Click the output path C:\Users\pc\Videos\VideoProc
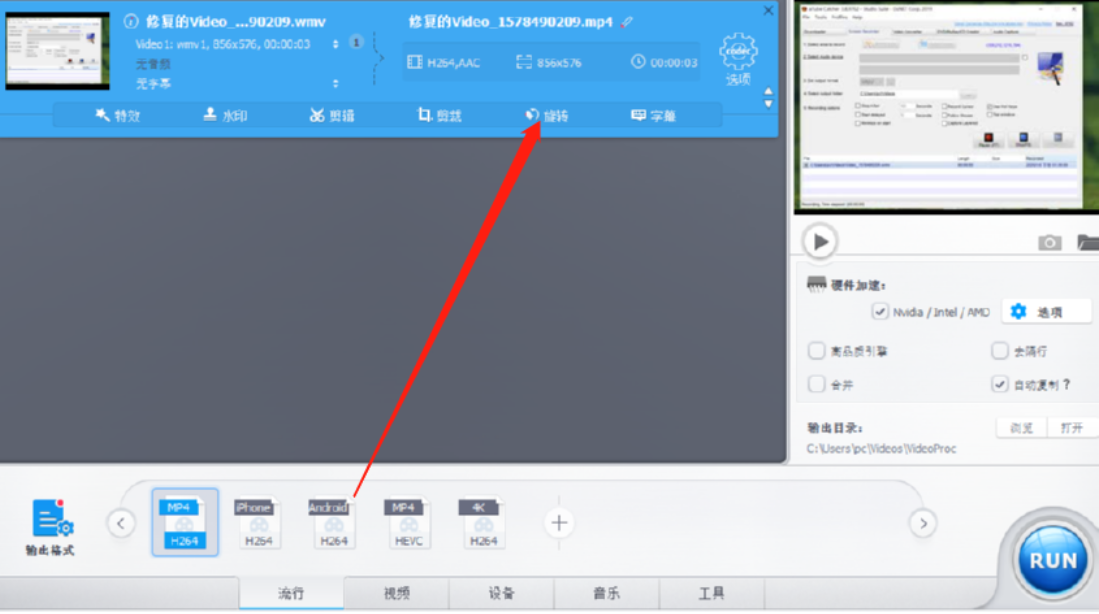The height and width of the screenshot is (614, 1099). click(881, 449)
